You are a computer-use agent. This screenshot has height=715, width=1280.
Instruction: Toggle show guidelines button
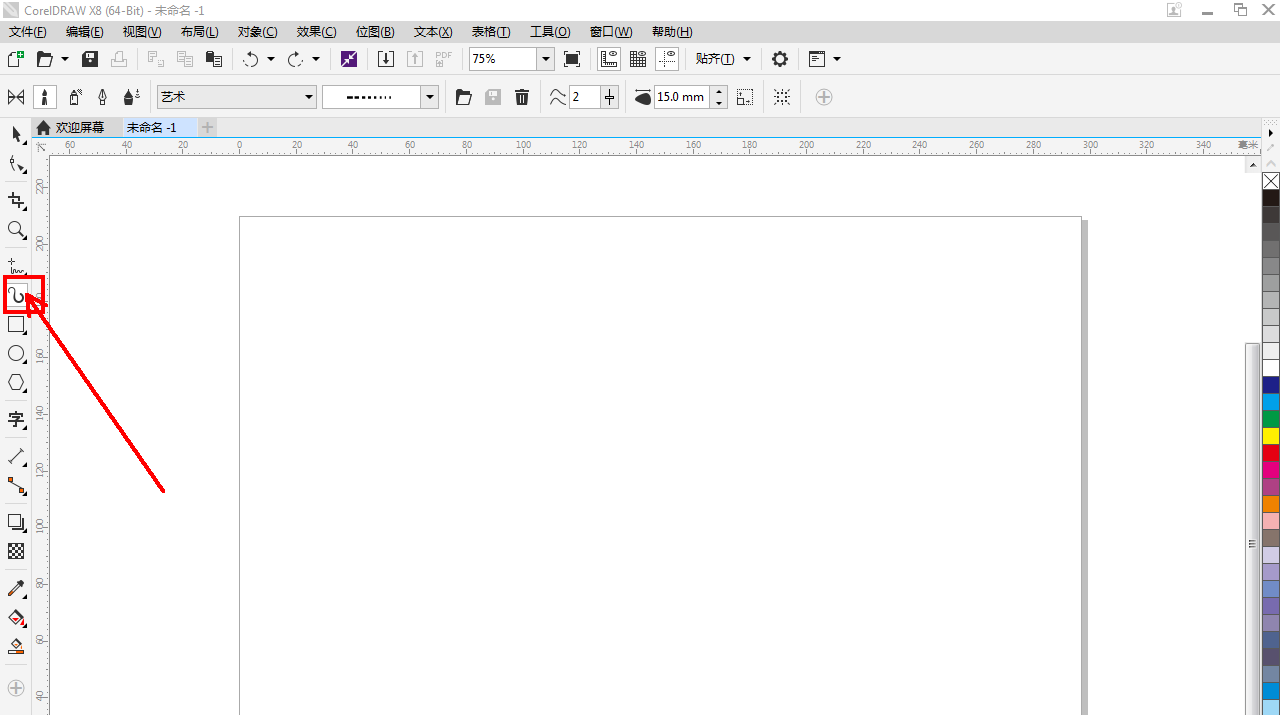(667, 59)
